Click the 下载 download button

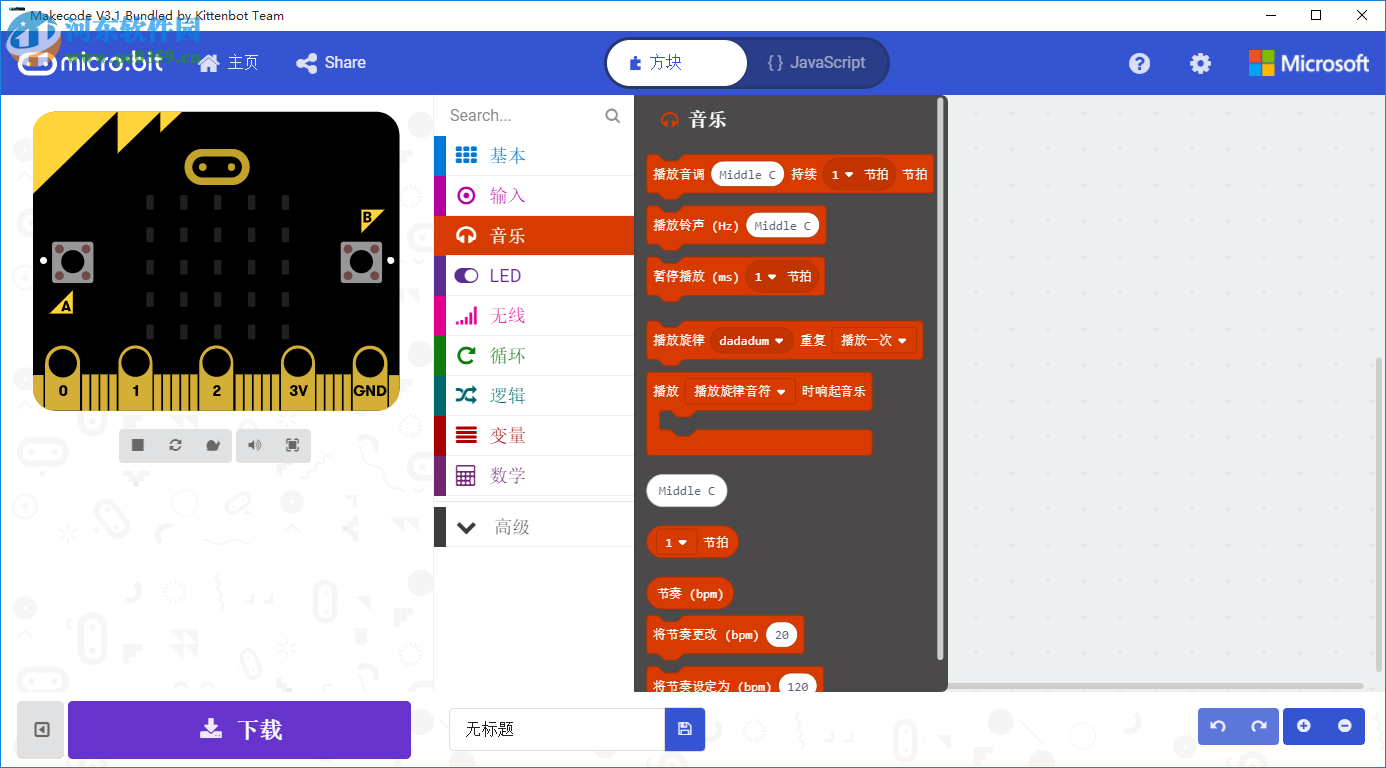[239, 730]
